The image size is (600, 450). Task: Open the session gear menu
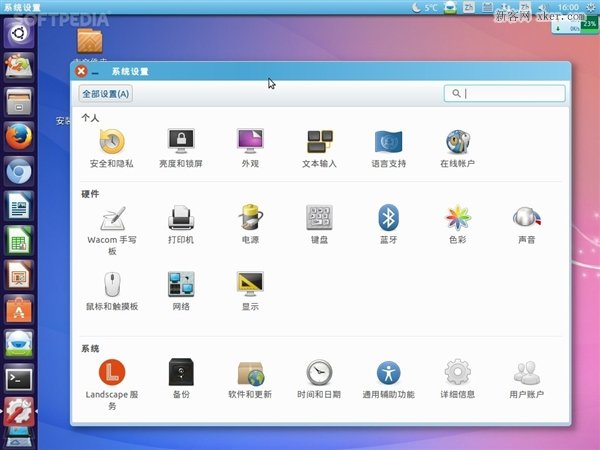pos(591,7)
